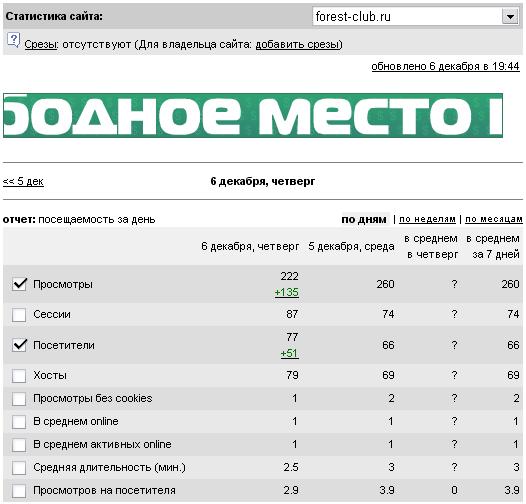The image size is (526, 504).
Task: Enable the Сессии checkbox
Action: [19, 314]
